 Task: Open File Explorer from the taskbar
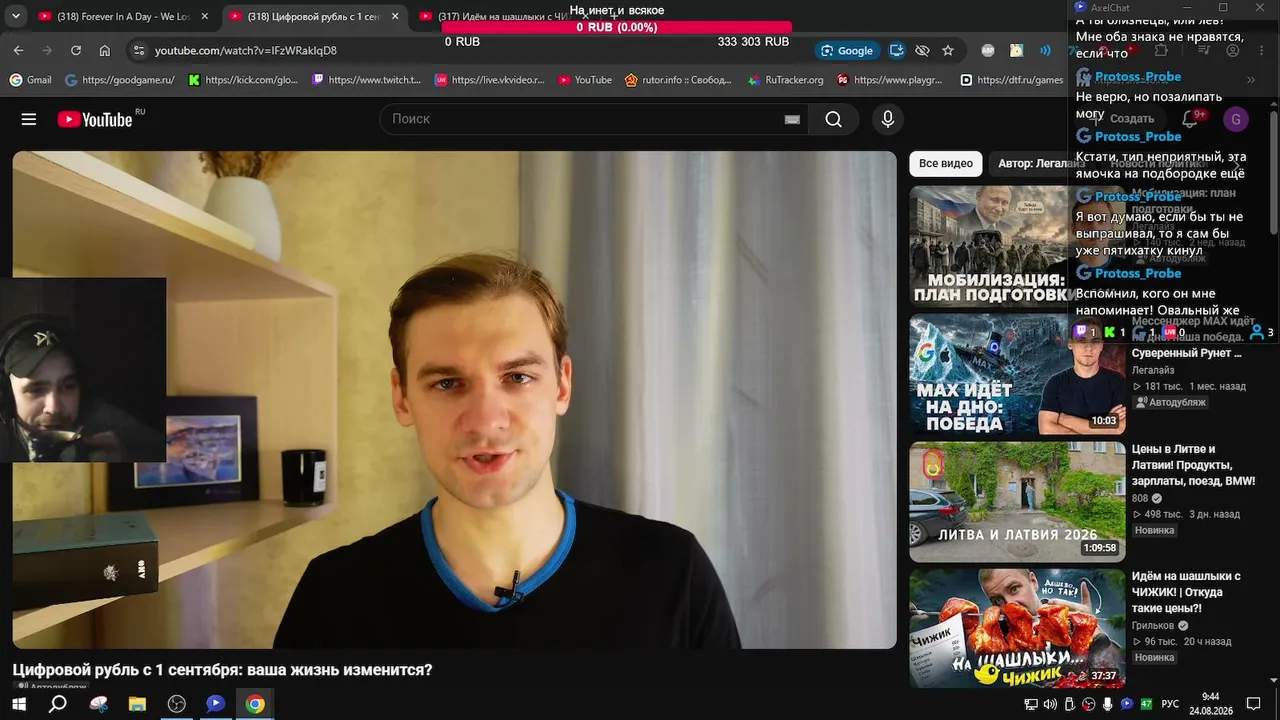pos(137,704)
